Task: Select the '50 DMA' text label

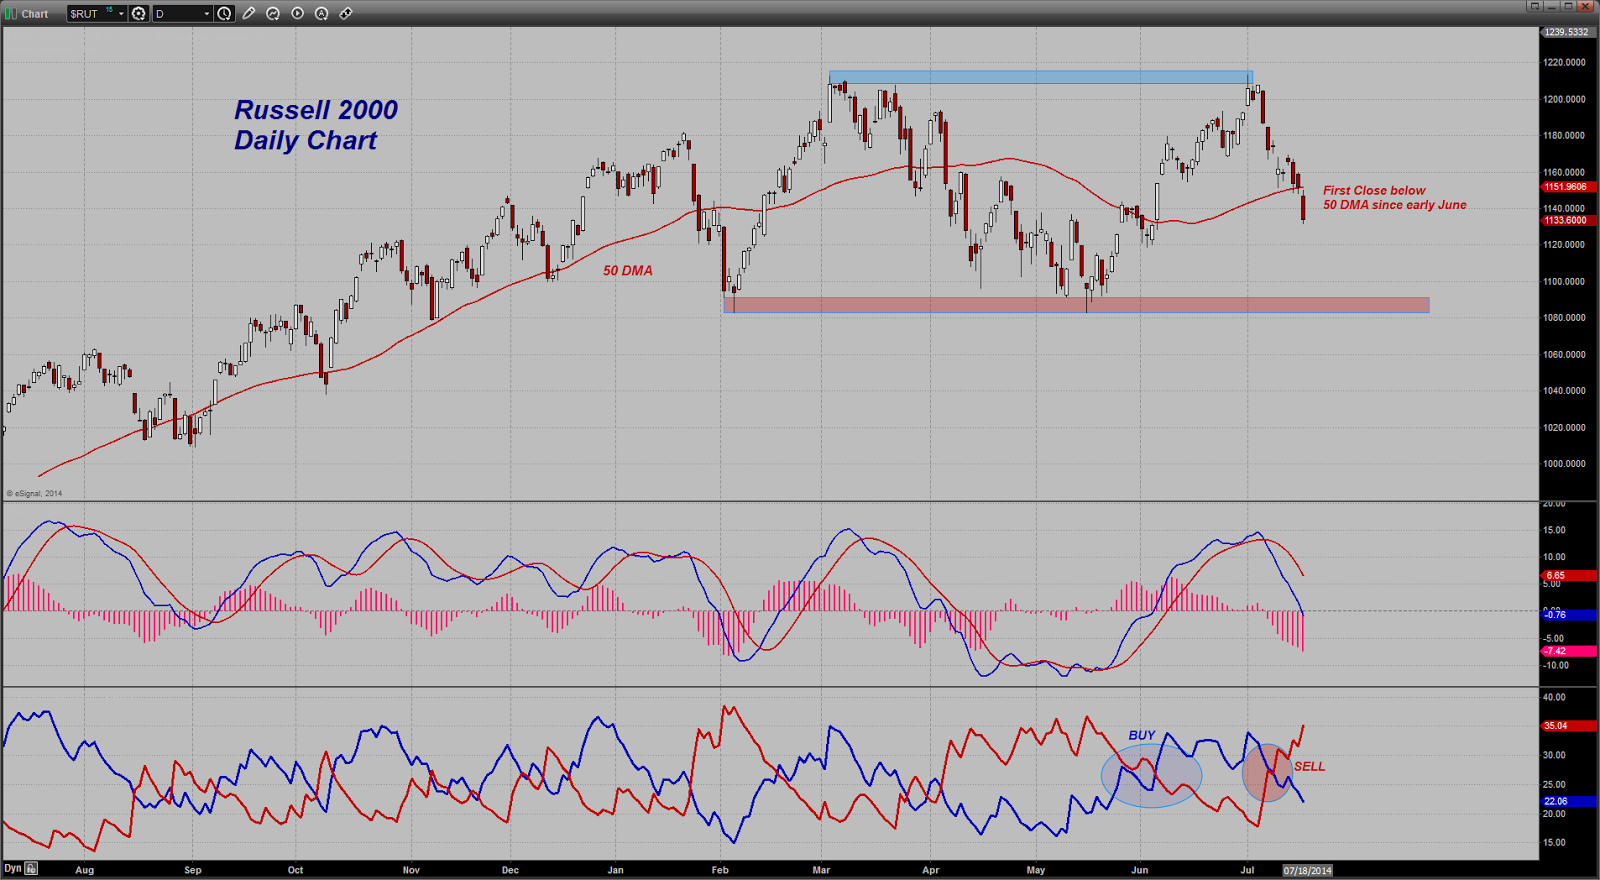Action: coord(628,271)
